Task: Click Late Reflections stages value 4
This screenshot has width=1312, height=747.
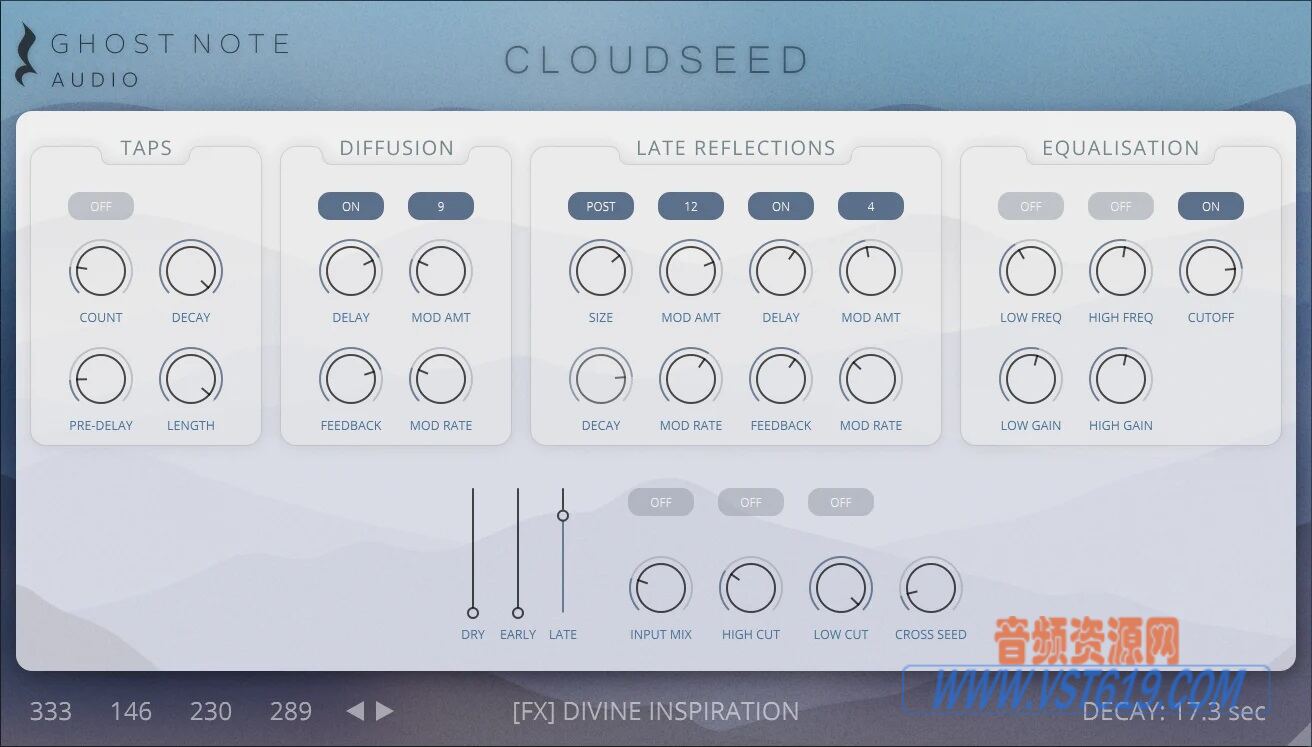Action: coord(871,206)
